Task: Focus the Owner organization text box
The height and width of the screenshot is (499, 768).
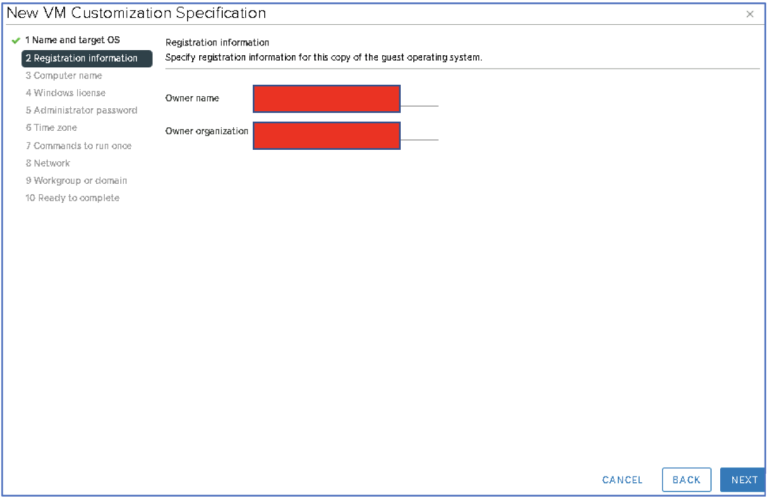Action: click(327, 135)
